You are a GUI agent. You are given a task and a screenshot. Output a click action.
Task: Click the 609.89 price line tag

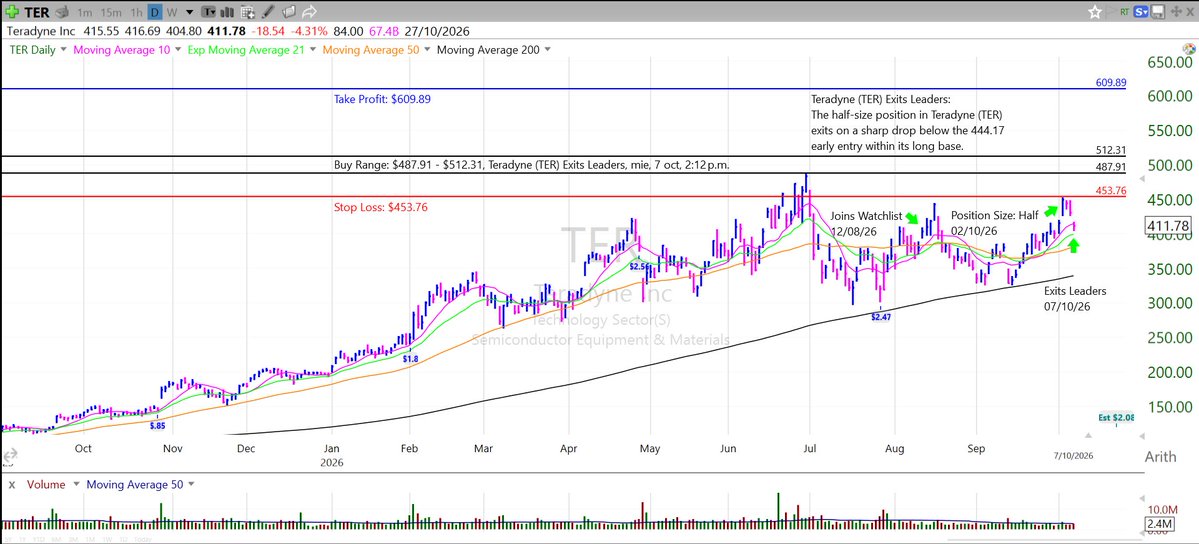[1110, 83]
